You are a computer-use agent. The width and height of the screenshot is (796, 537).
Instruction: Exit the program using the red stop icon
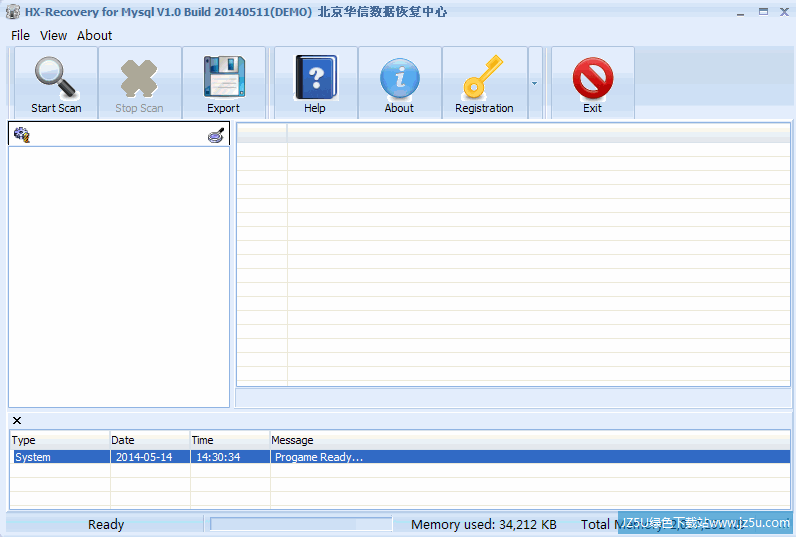(x=593, y=84)
